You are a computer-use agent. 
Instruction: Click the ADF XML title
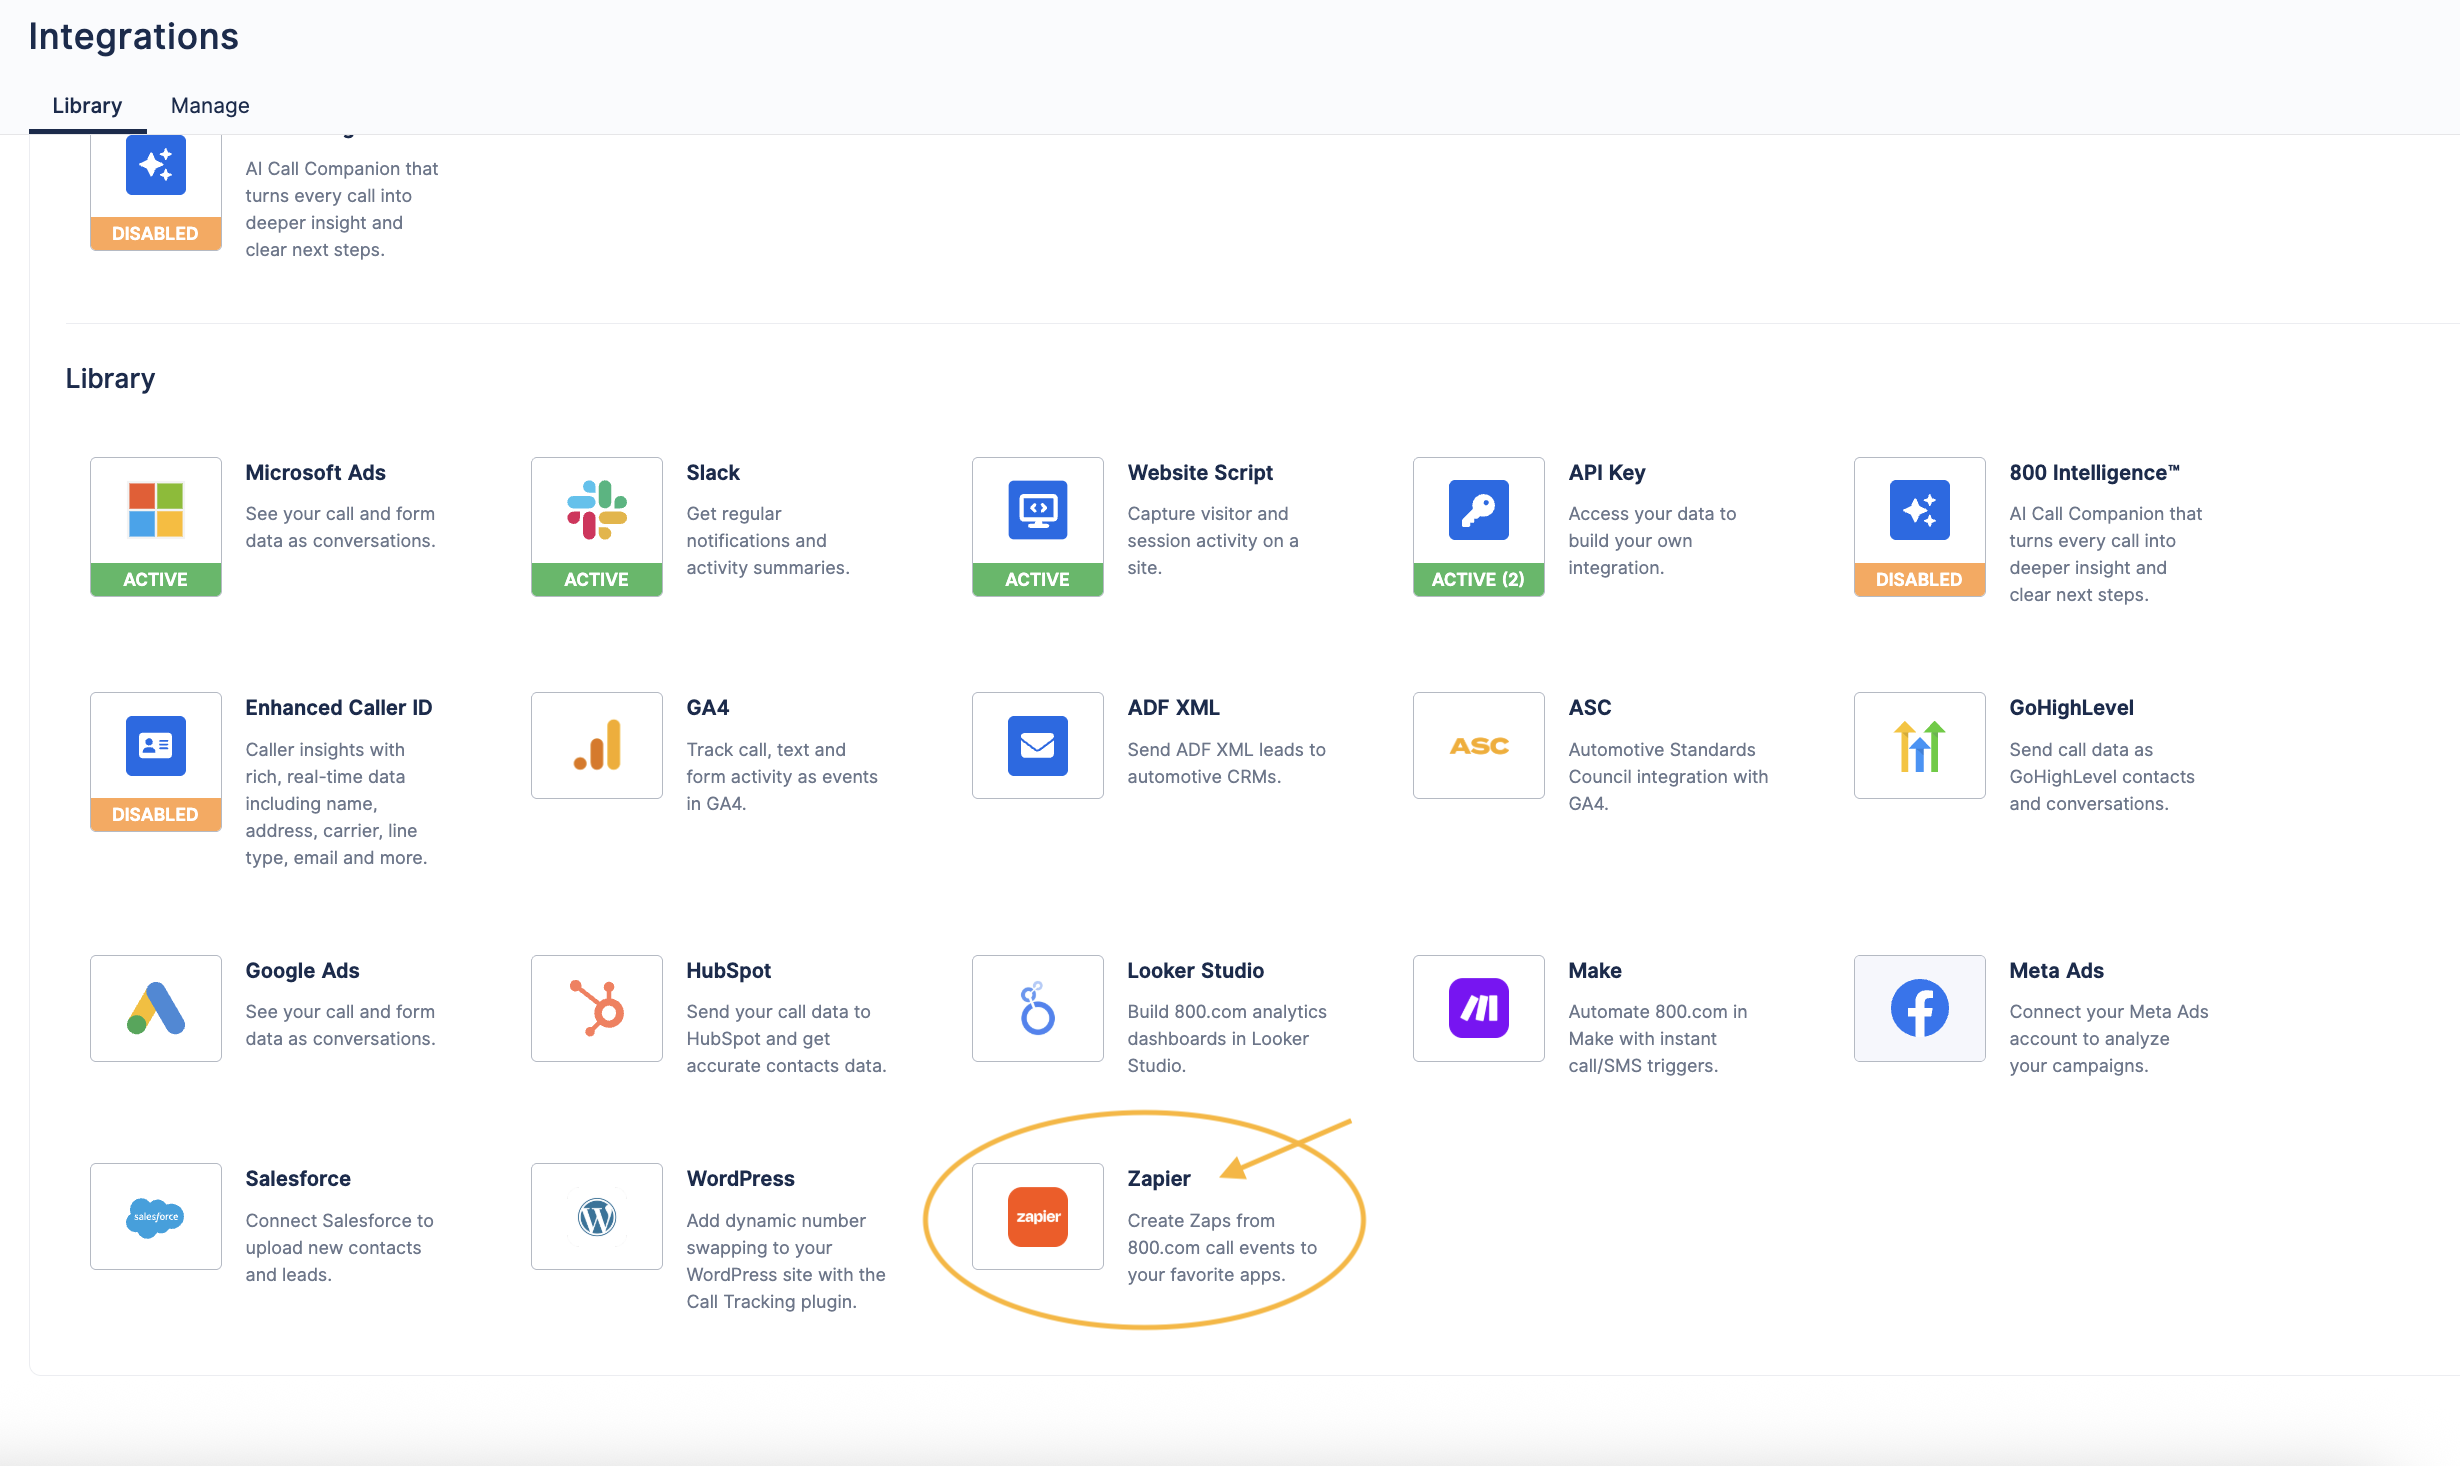click(x=1174, y=708)
